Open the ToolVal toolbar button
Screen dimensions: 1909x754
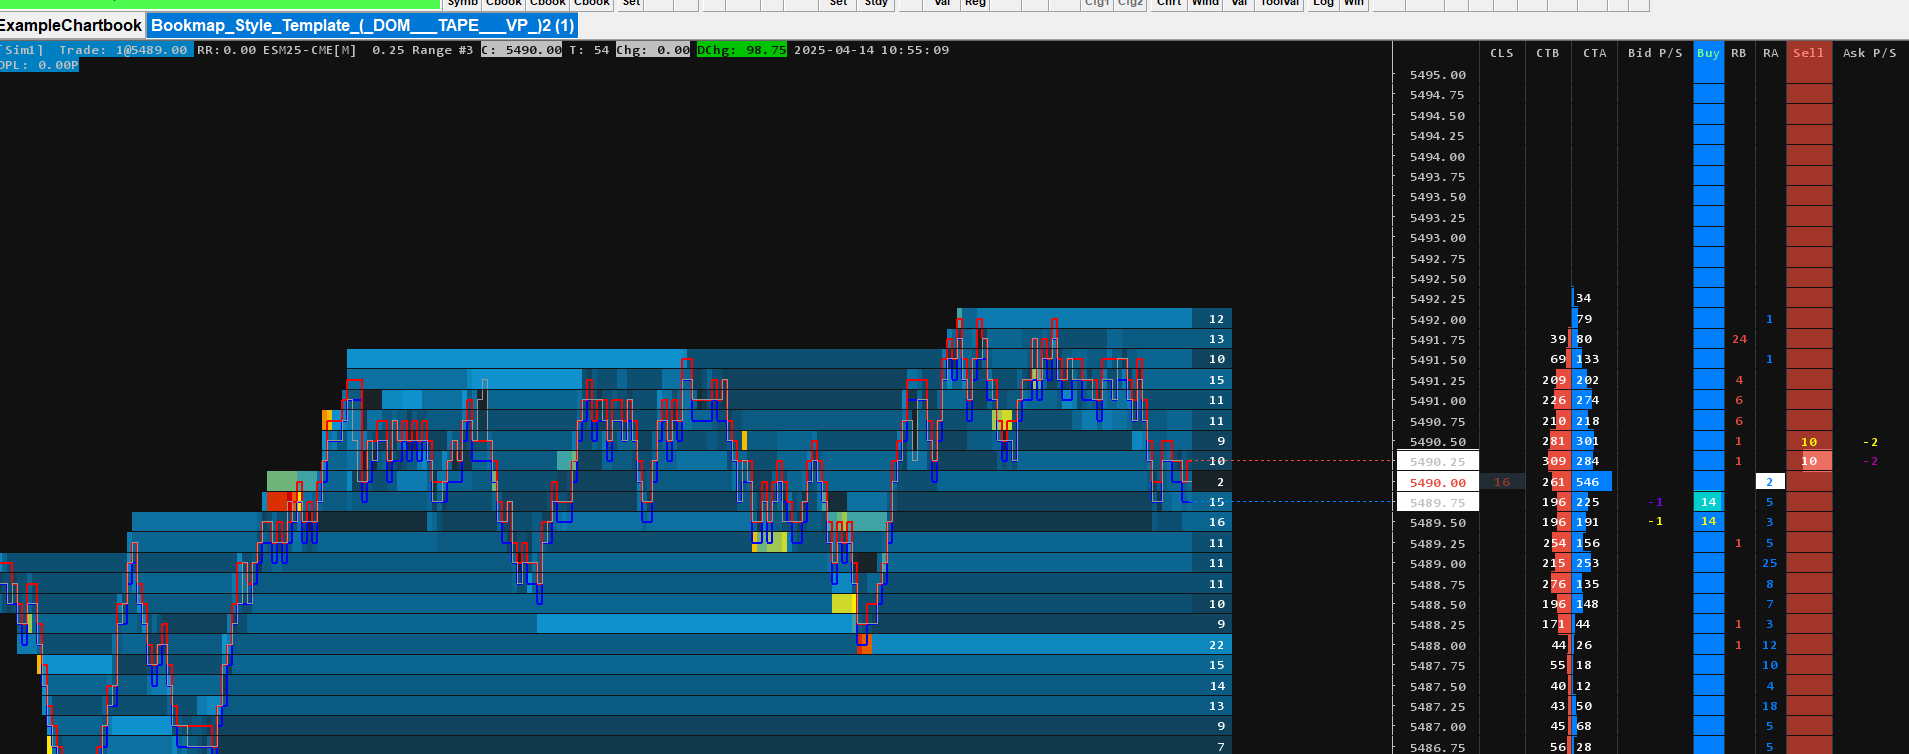1279,4
